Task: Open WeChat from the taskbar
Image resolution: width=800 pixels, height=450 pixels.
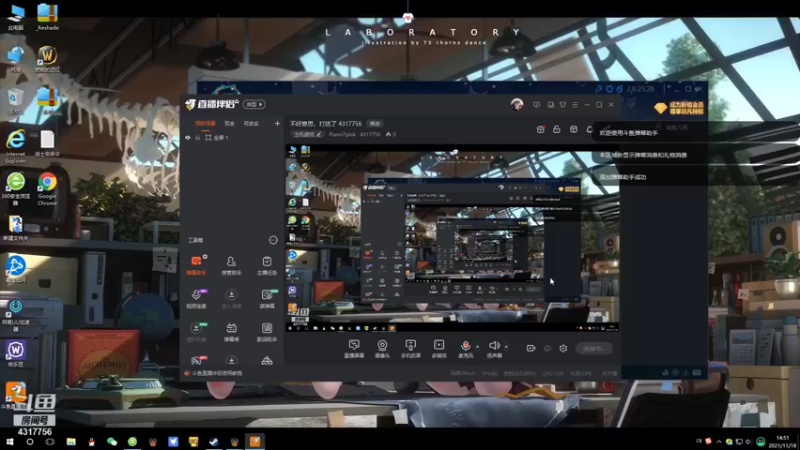Action: [112, 442]
